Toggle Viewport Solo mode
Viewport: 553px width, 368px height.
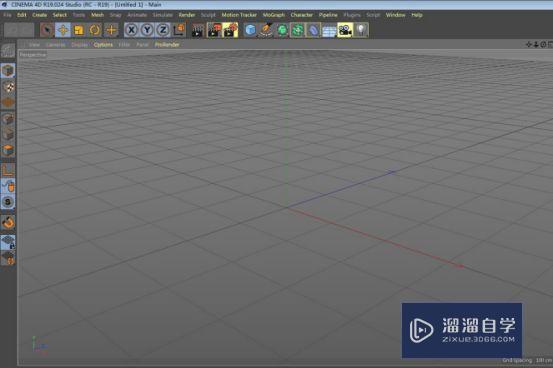click(x=8, y=202)
